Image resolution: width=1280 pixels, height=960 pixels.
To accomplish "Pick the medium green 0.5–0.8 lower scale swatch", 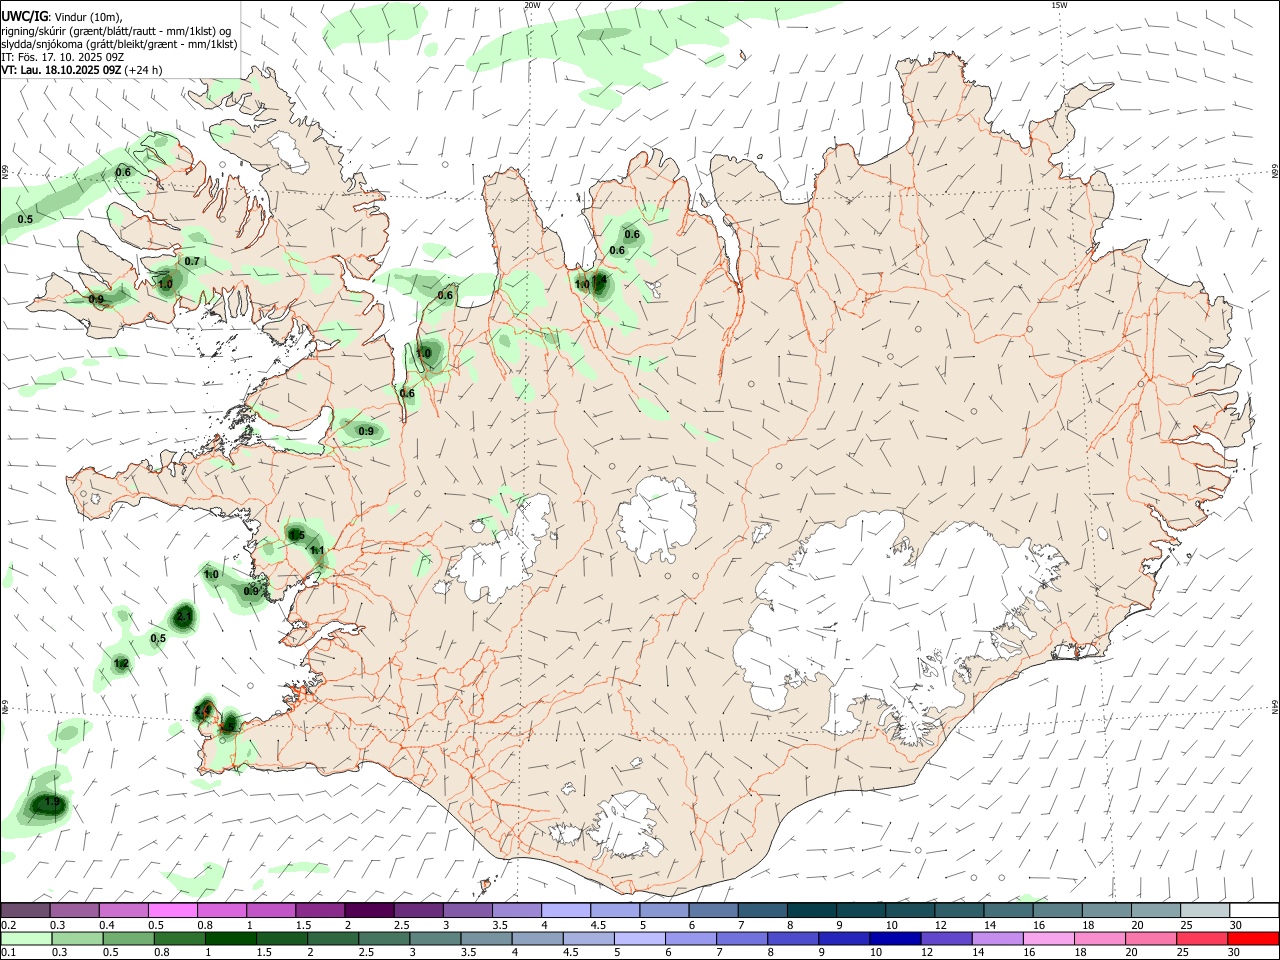I will (129, 938).
